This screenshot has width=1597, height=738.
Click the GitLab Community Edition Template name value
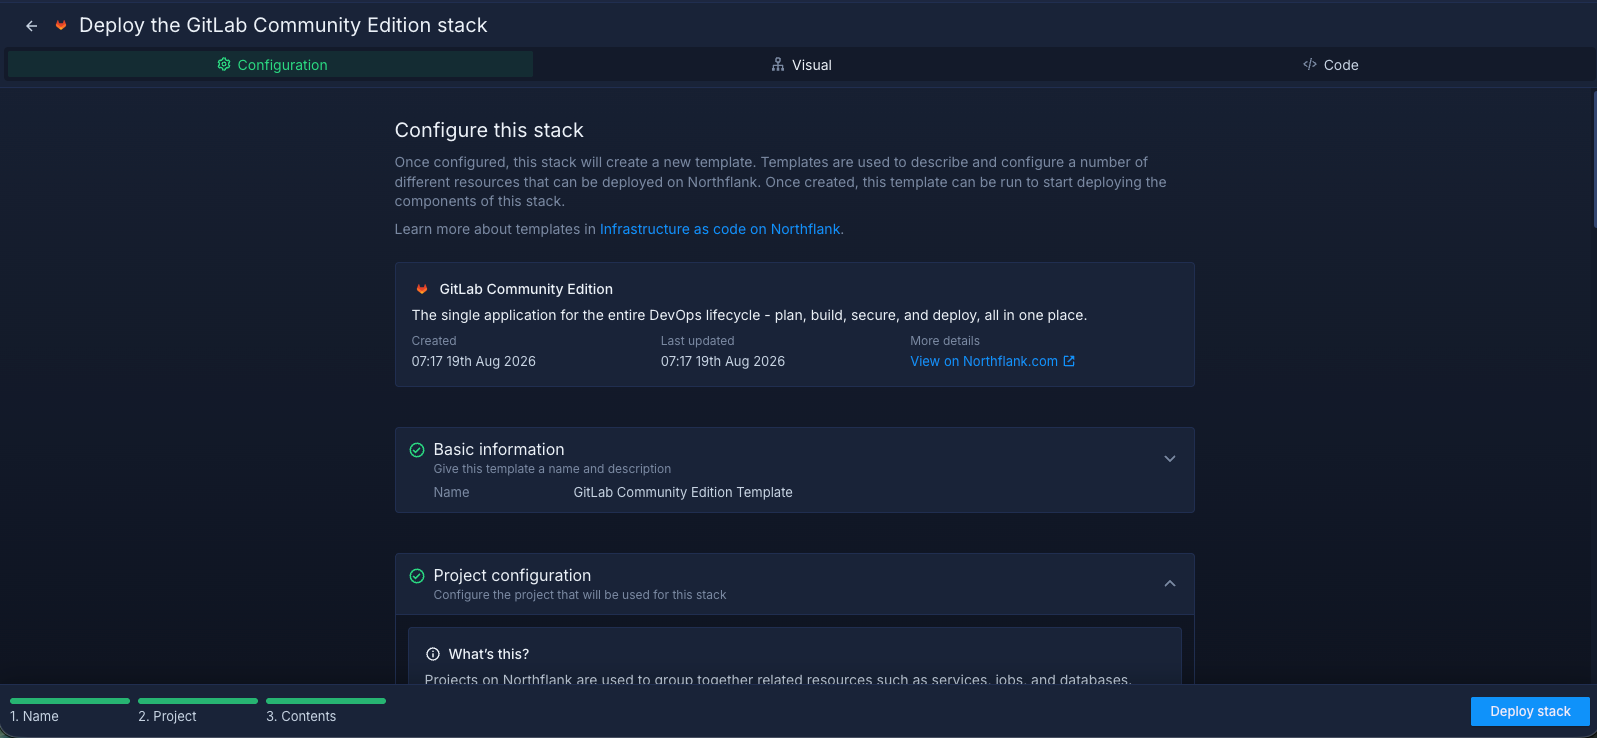coord(683,492)
